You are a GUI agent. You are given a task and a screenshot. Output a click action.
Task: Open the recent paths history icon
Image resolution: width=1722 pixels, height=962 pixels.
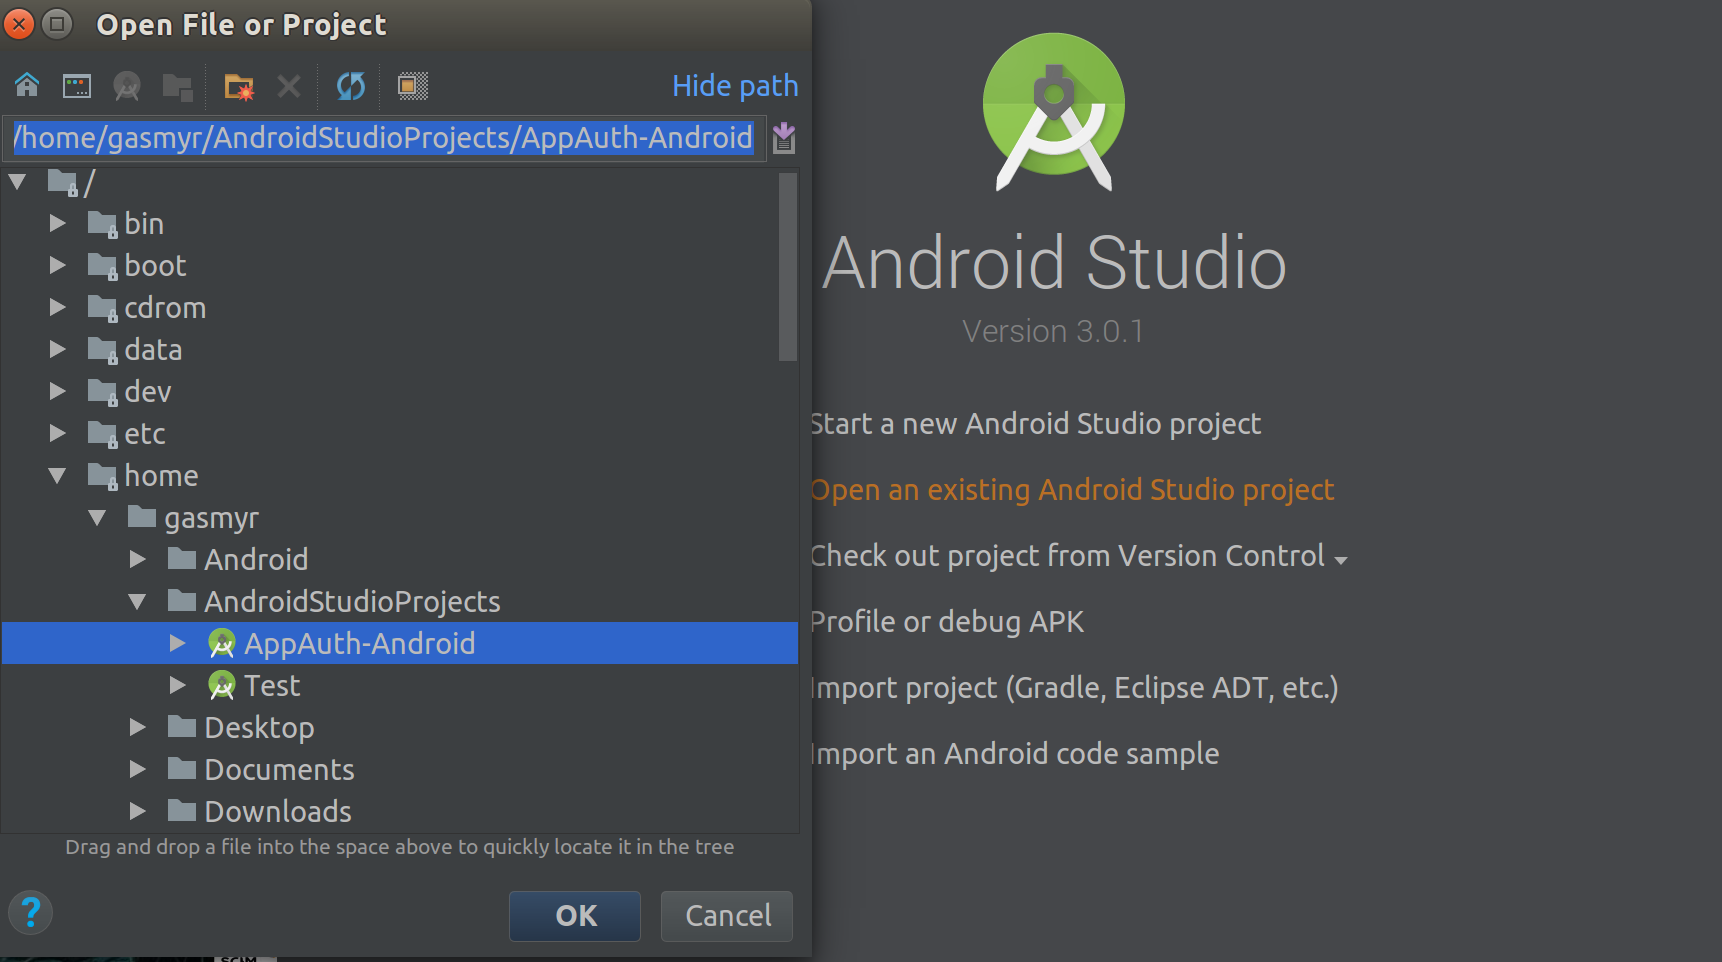tap(784, 138)
